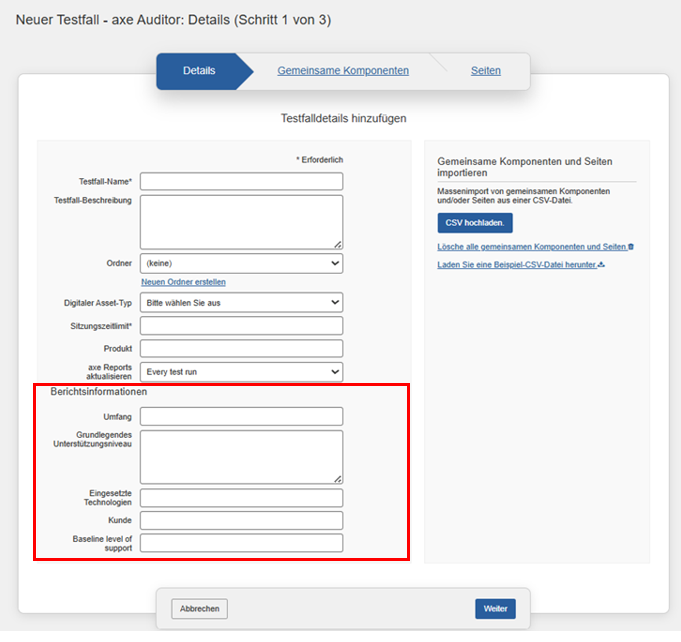681x642 pixels.
Task: Select the Eingesetzte Technologien input field
Action: (241, 498)
